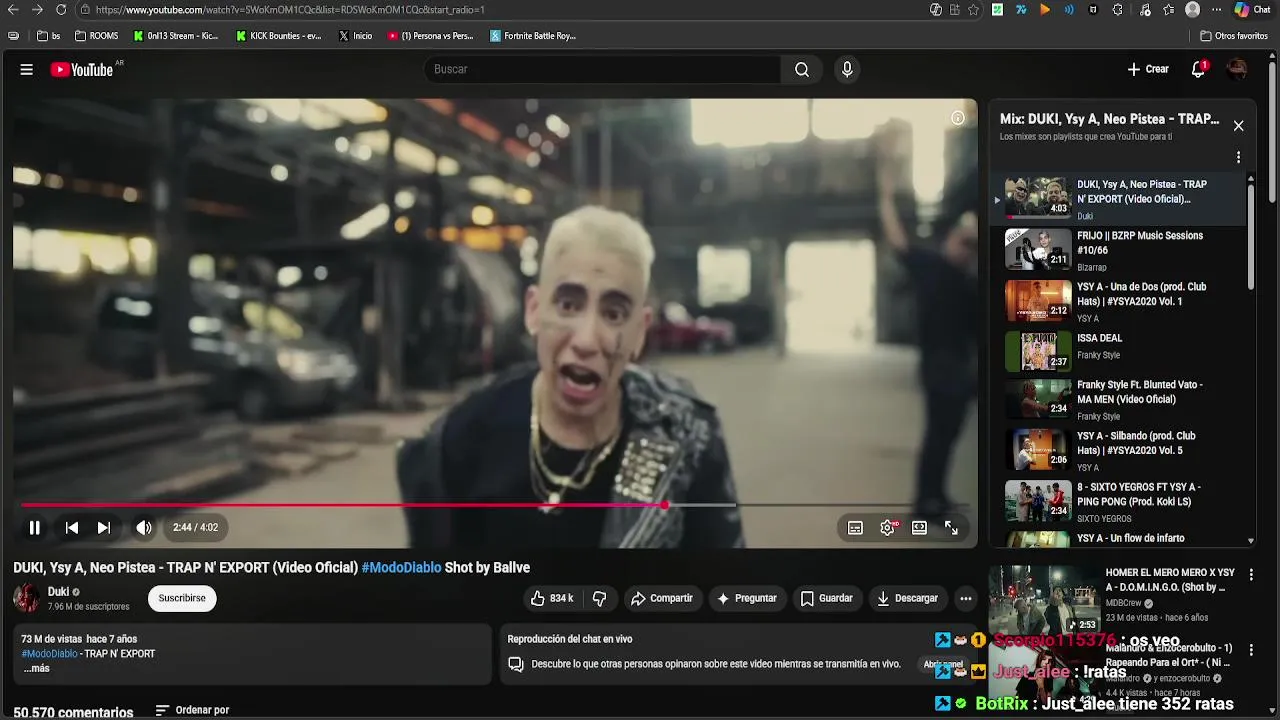
Task: Dislike the video
Action: pyautogui.click(x=599, y=598)
